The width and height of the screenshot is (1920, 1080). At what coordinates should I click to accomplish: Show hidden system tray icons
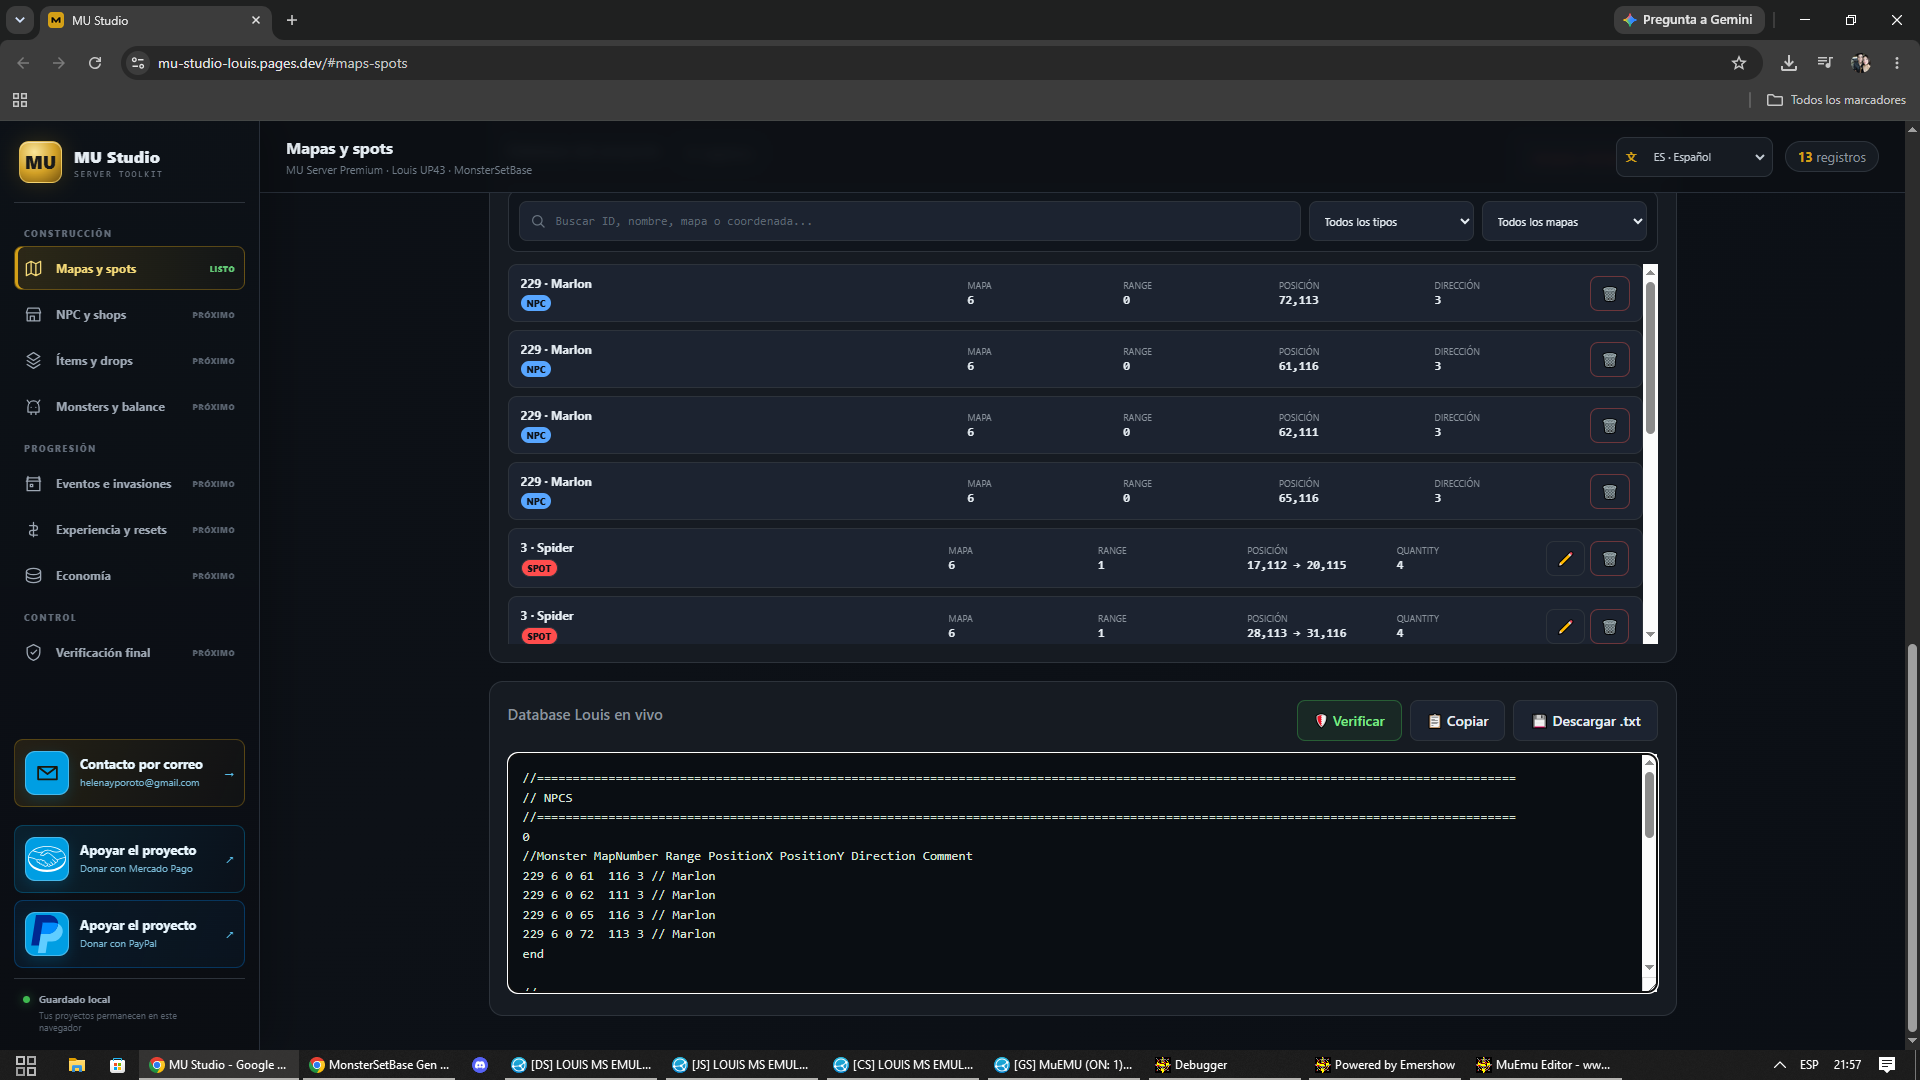tap(1780, 1065)
